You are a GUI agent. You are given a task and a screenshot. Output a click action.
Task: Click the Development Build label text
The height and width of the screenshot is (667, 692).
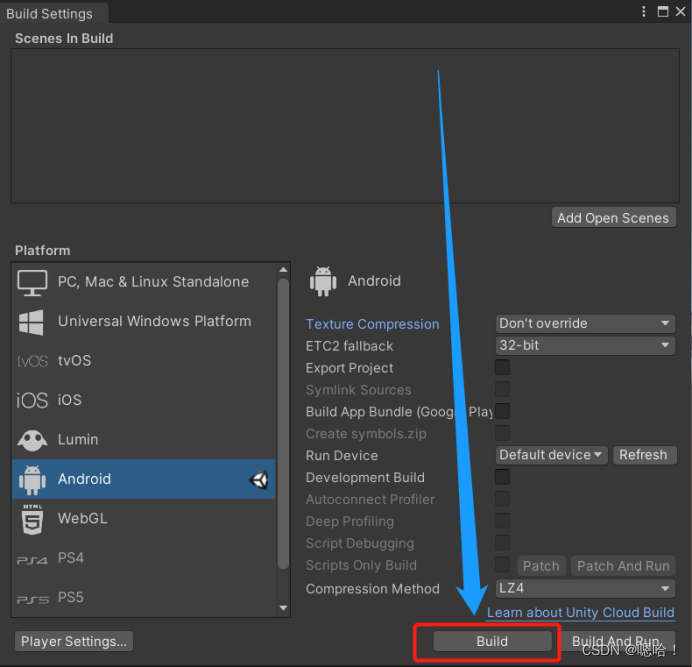coord(365,477)
